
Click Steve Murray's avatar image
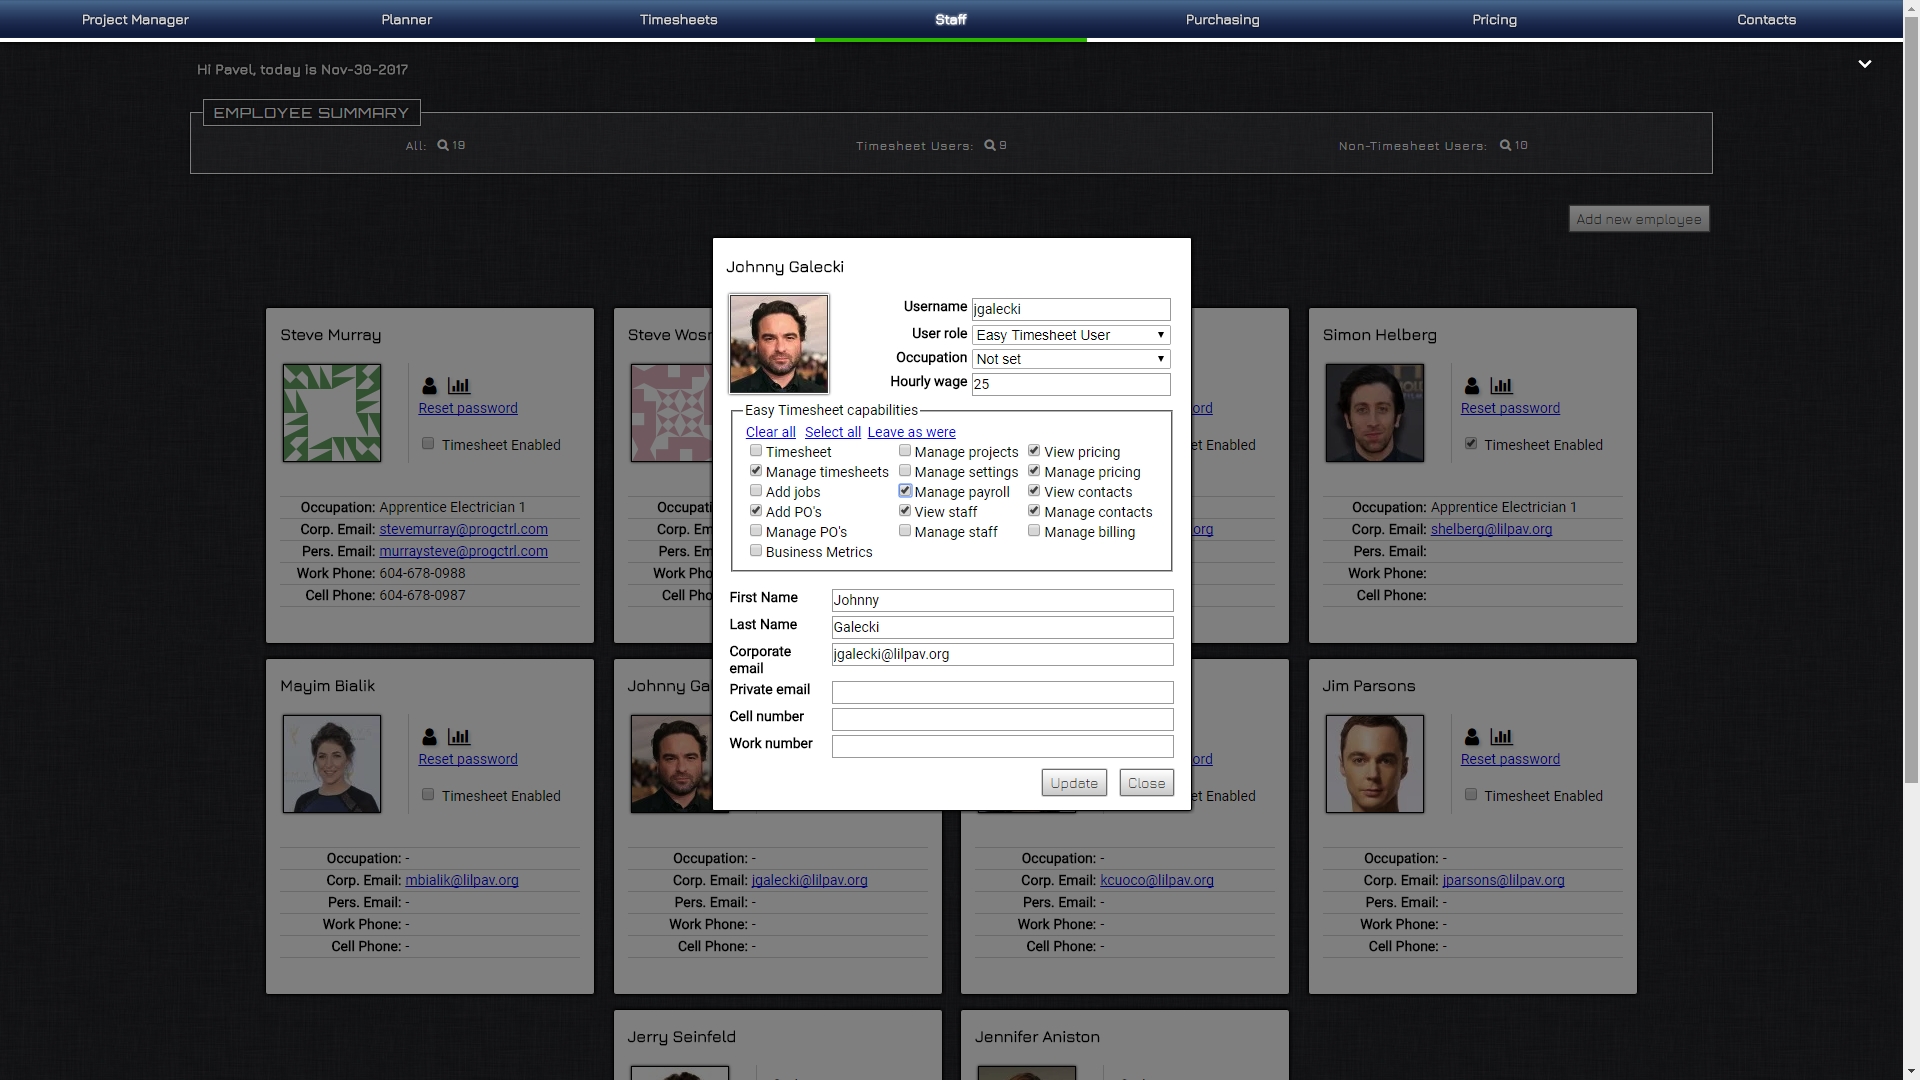click(x=332, y=413)
